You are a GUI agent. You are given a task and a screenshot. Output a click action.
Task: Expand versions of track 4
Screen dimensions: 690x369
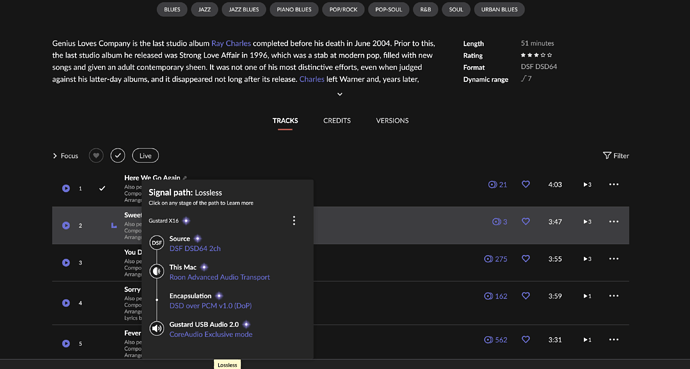point(587,296)
